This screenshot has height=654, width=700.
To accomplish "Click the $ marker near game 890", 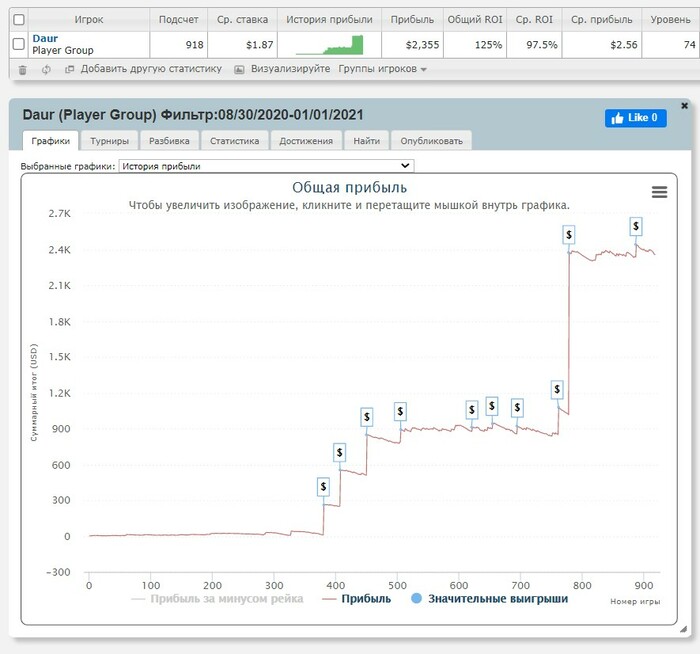I will click(636, 226).
